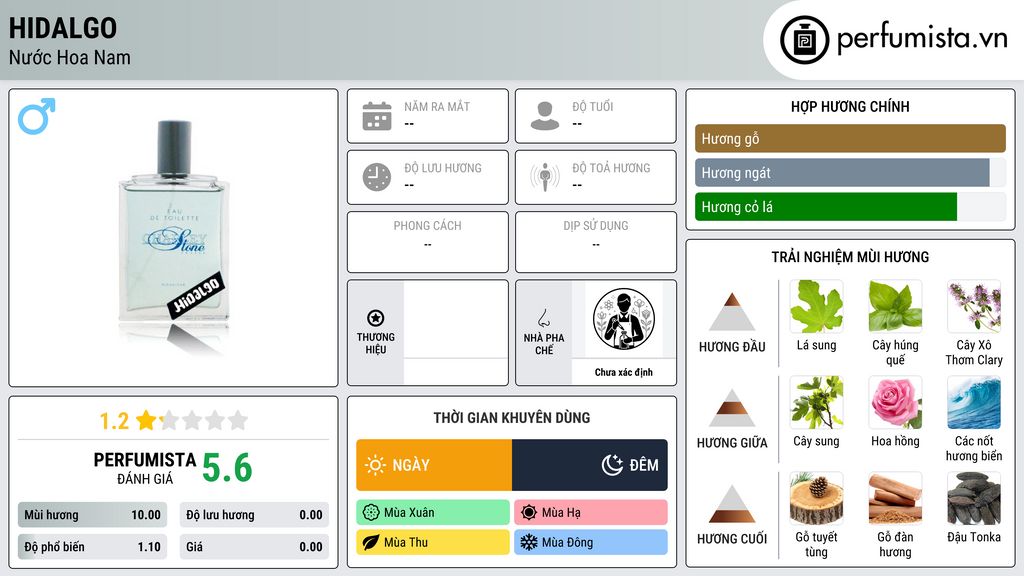Select the Lá sung note image
The height and width of the screenshot is (576, 1024).
pos(816,307)
